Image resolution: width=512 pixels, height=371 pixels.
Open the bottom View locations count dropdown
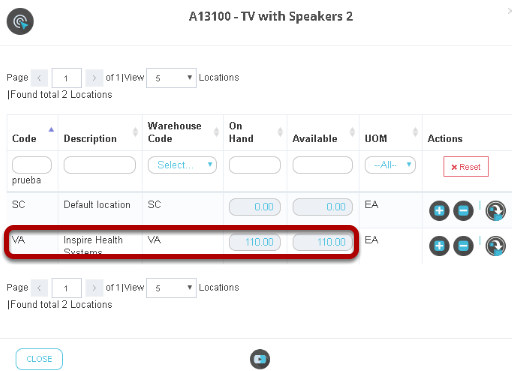(171, 288)
